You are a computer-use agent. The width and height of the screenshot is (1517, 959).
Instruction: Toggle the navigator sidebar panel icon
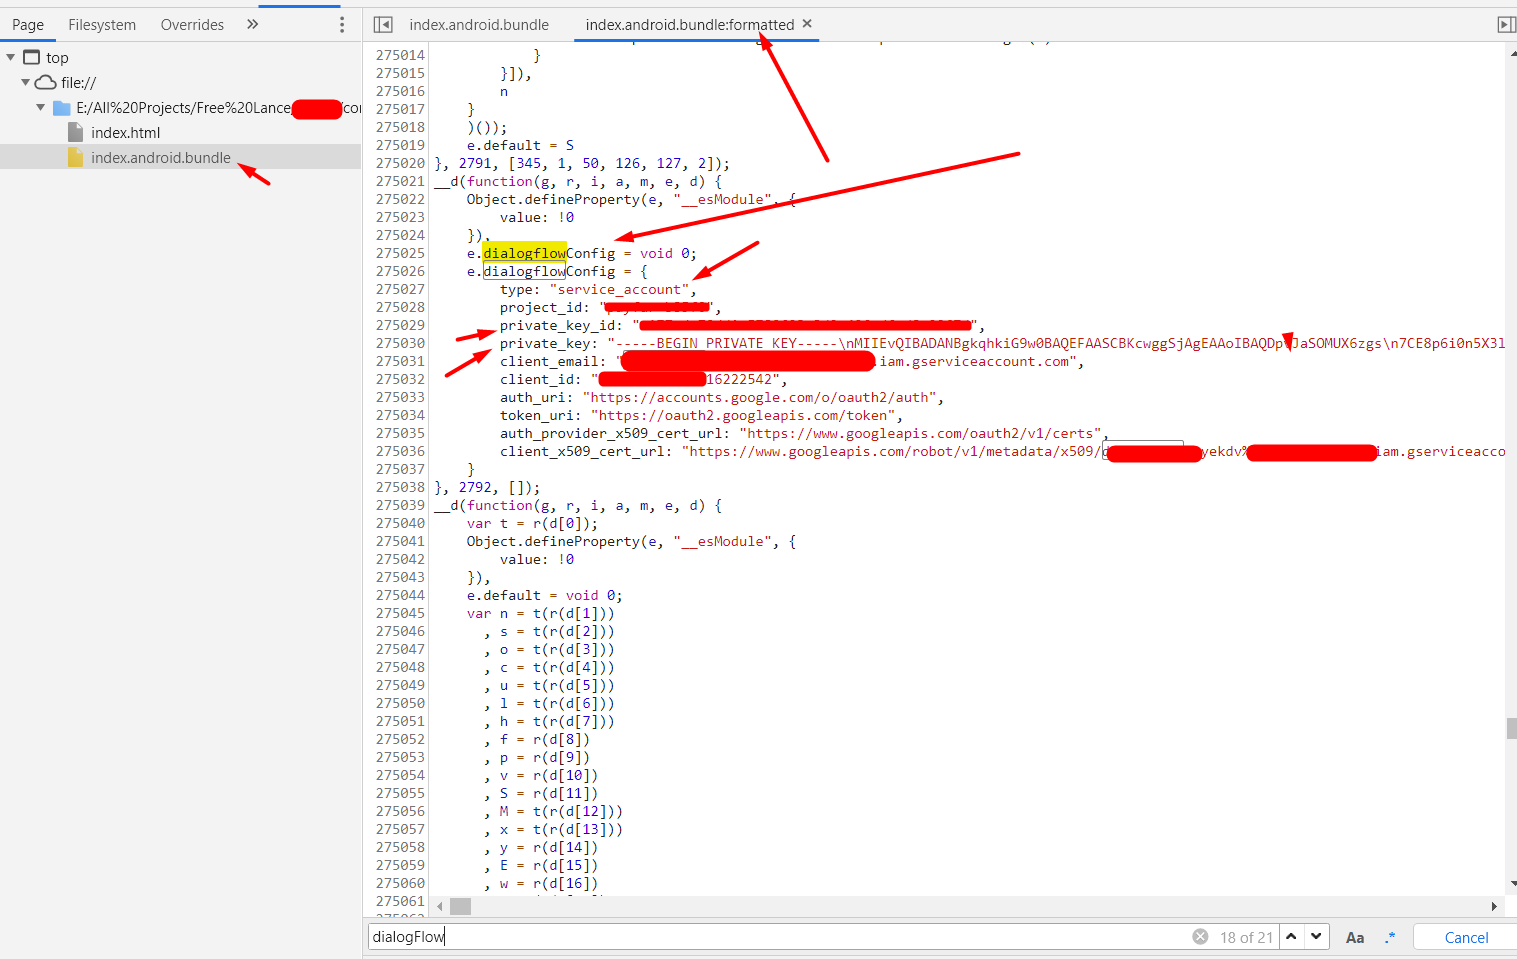(383, 24)
